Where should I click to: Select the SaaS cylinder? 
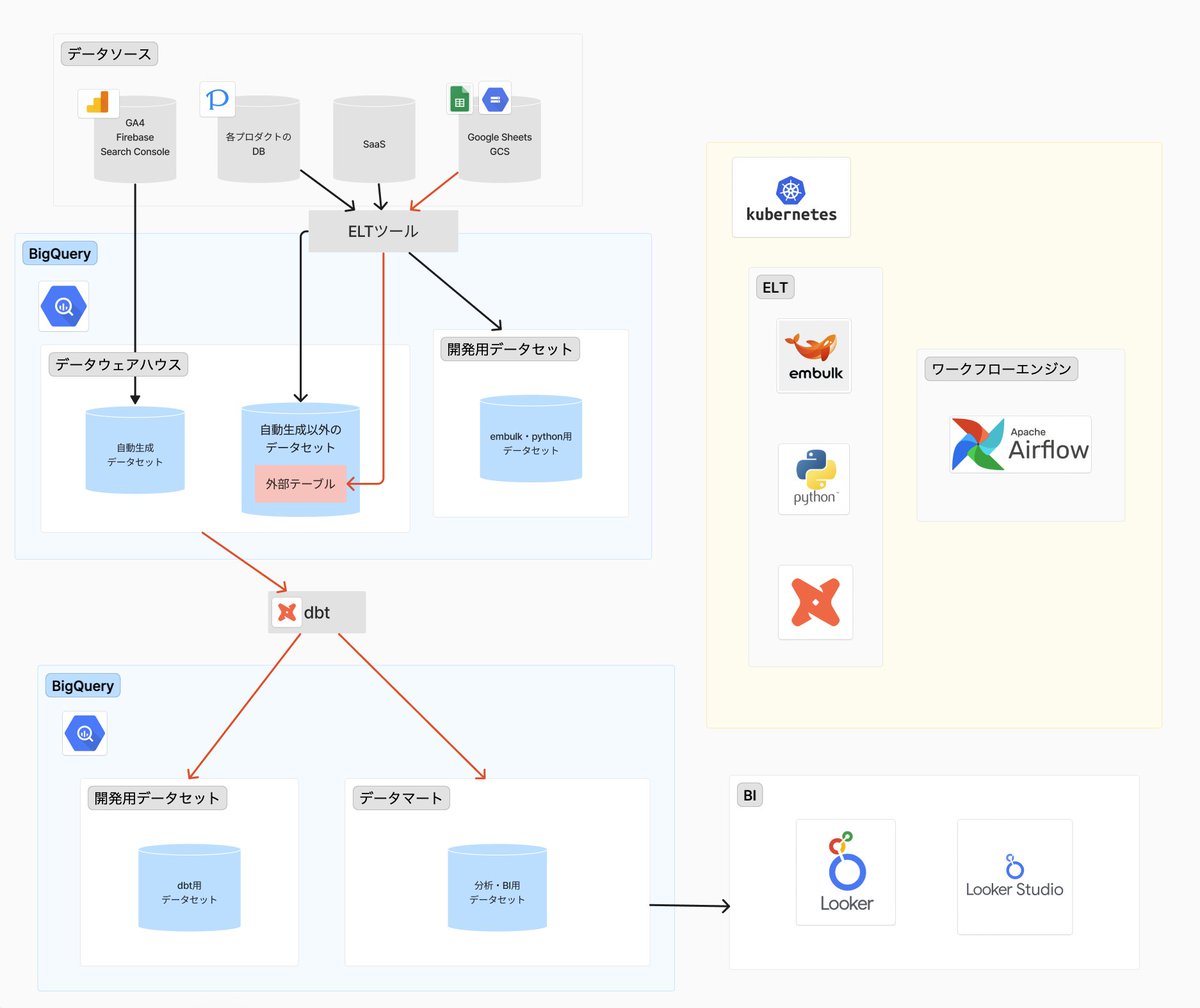pos(374,139)
